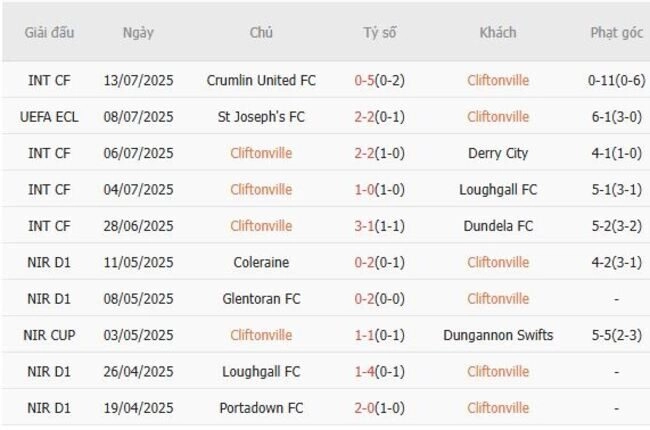Select the St Joseph's FC team name
650x430 pixels.
(x=261, y=117)
